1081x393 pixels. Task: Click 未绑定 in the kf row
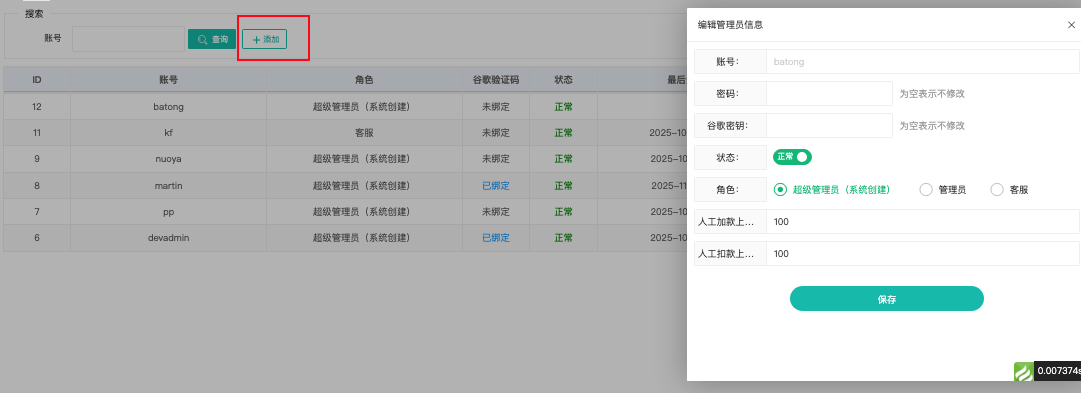click(496, 133)
